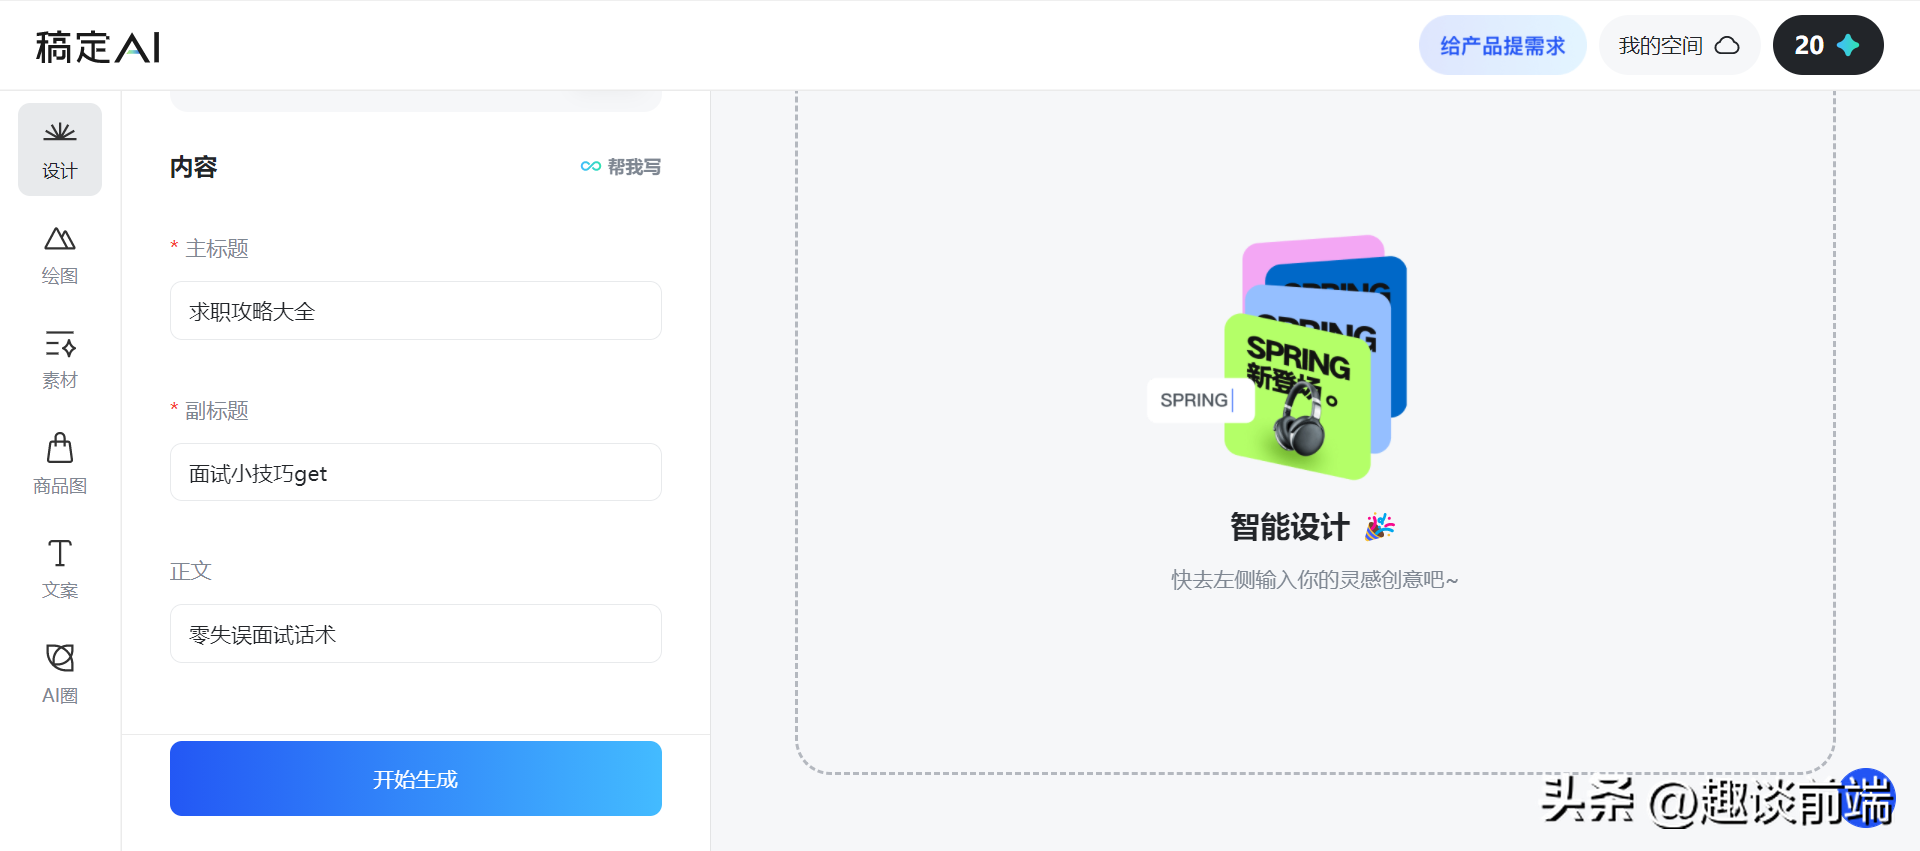Focus the 正文 field containing 零失误面试话术
Screen dimensions: 1920x851
point(416,633)
